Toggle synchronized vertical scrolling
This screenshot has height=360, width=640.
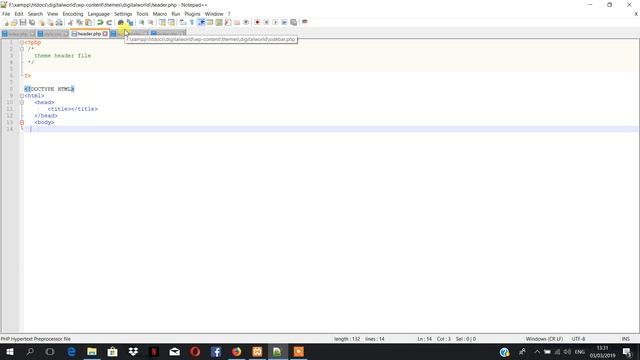162,22
